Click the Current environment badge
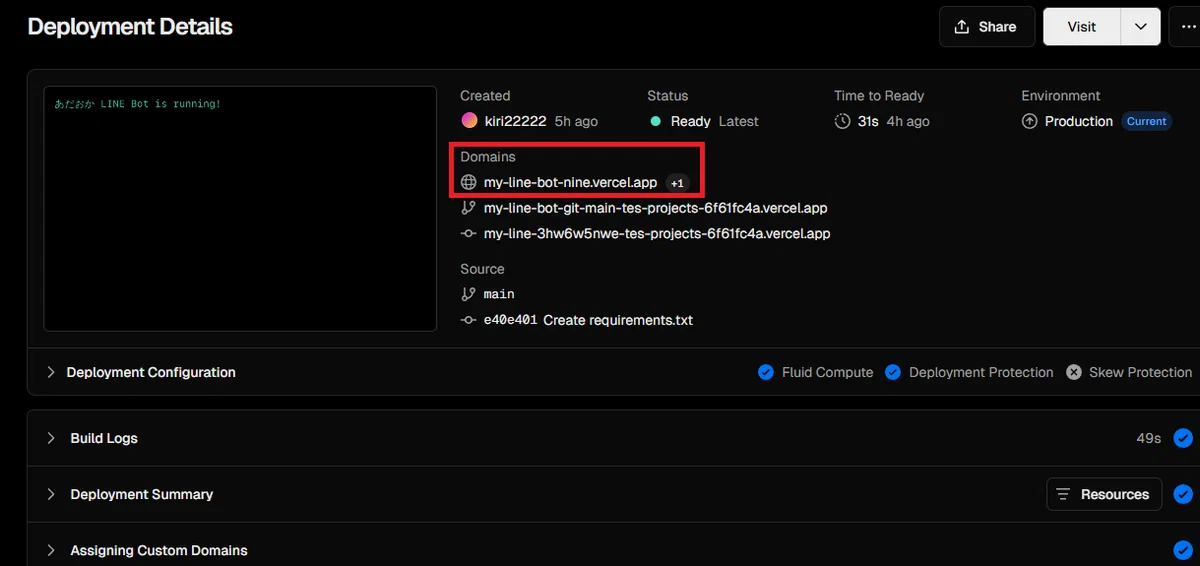This screenshot has width=1200, height=566. [1146, 121]
